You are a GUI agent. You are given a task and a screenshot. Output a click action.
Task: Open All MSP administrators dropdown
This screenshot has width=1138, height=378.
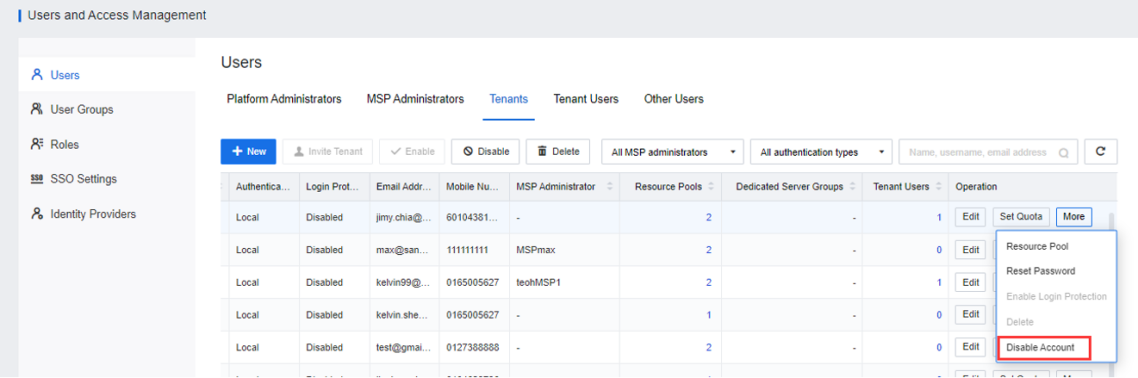point(673,152)
